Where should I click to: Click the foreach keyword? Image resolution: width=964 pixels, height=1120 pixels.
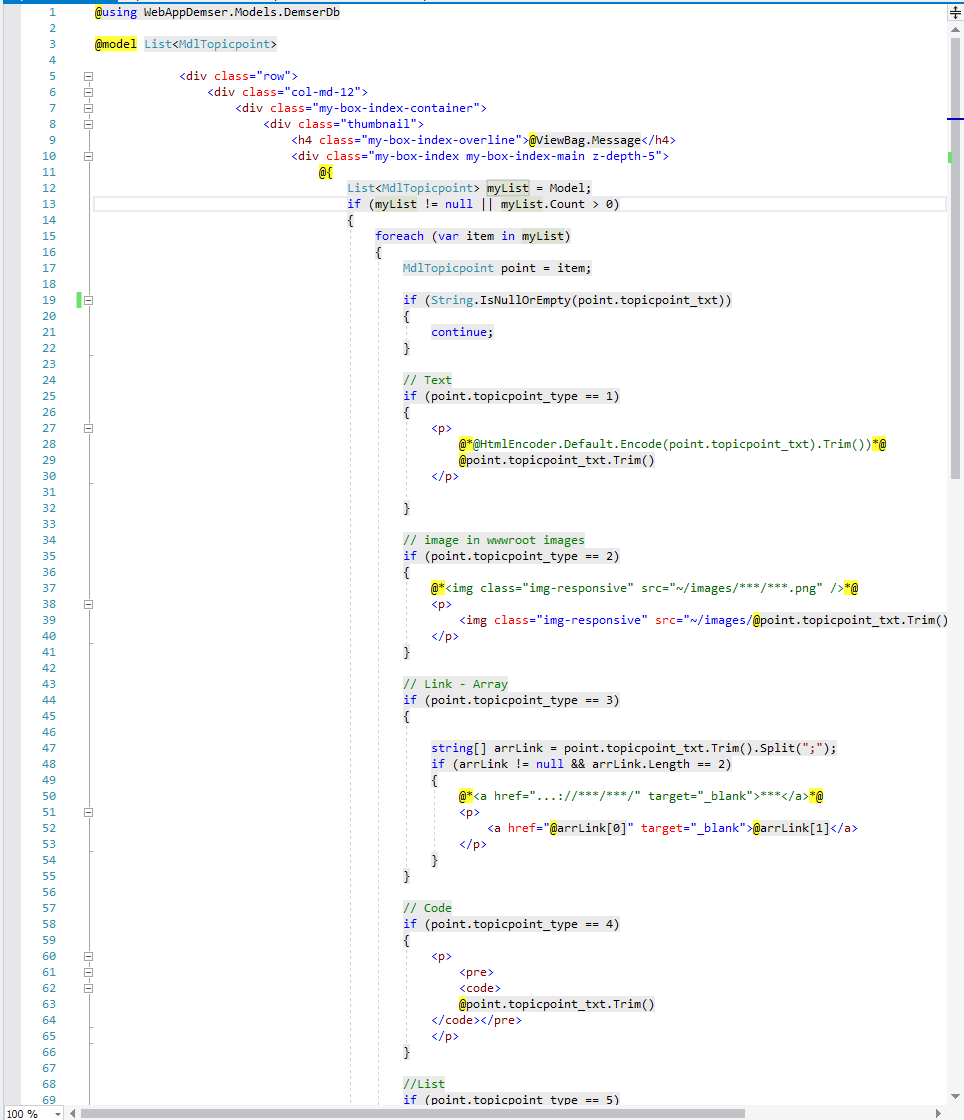coord(399,236)
